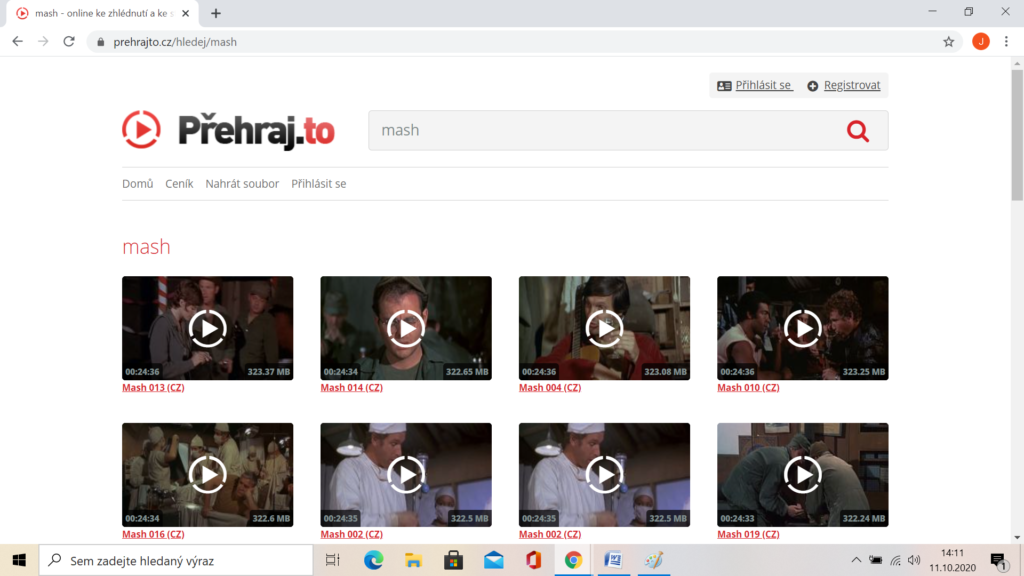Viewport: 1024px width, 576px height.
Task: Open the Mash 010 (CZ) title link
Action: pyautogui.click(x=748, y=387)
